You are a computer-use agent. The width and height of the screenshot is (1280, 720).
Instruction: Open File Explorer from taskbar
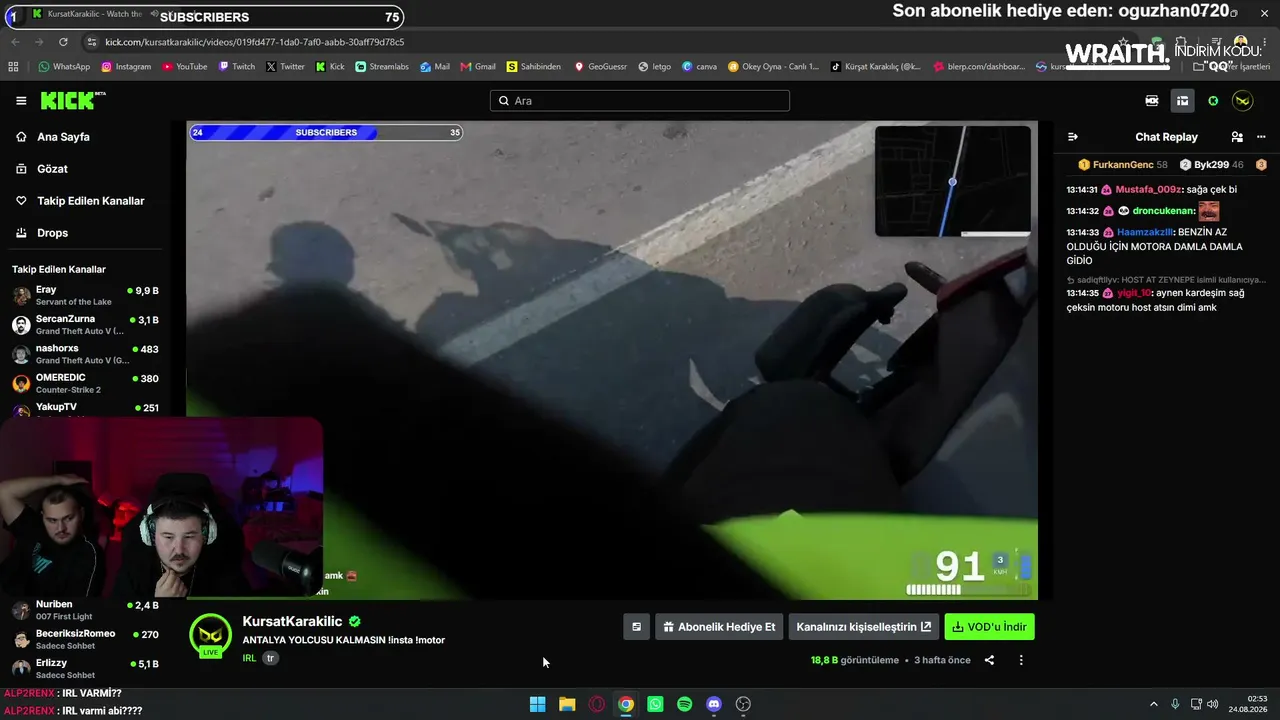click(x=567, y=704)
